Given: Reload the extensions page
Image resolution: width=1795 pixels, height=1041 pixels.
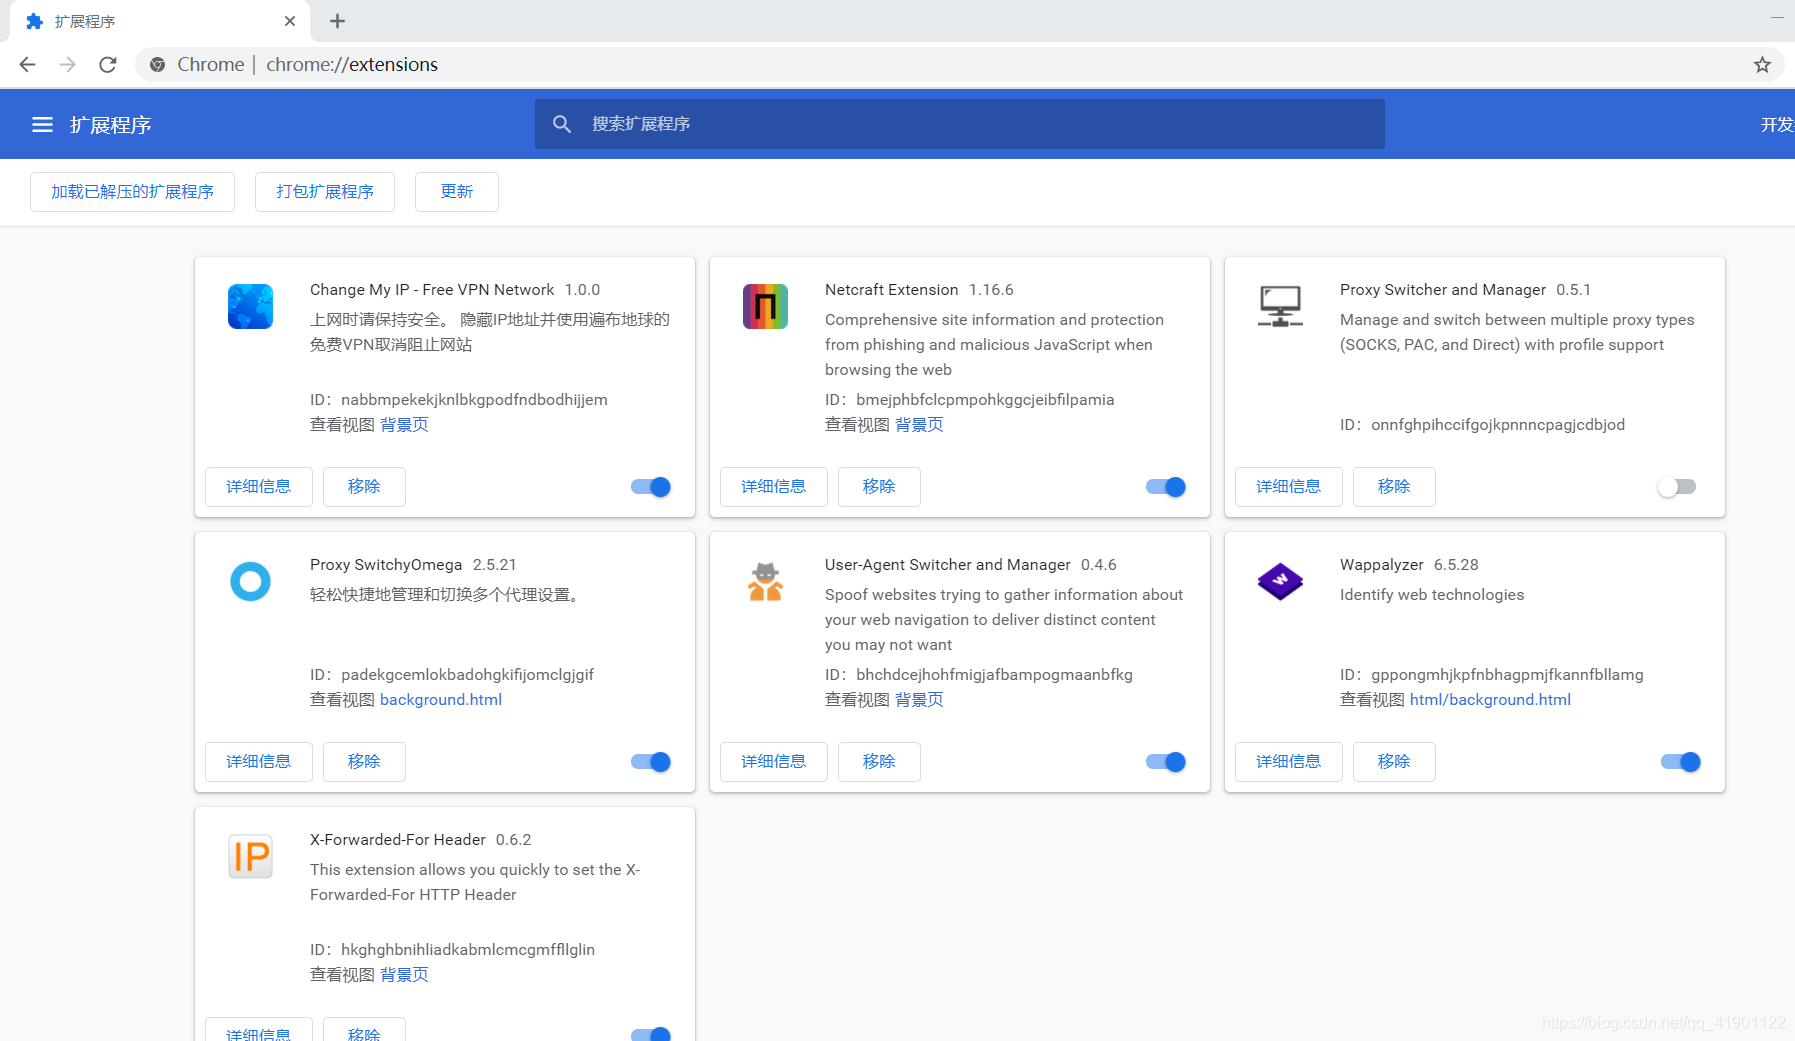Looking at the screenshot, I should pyautogui.click(x=108, y=64).
